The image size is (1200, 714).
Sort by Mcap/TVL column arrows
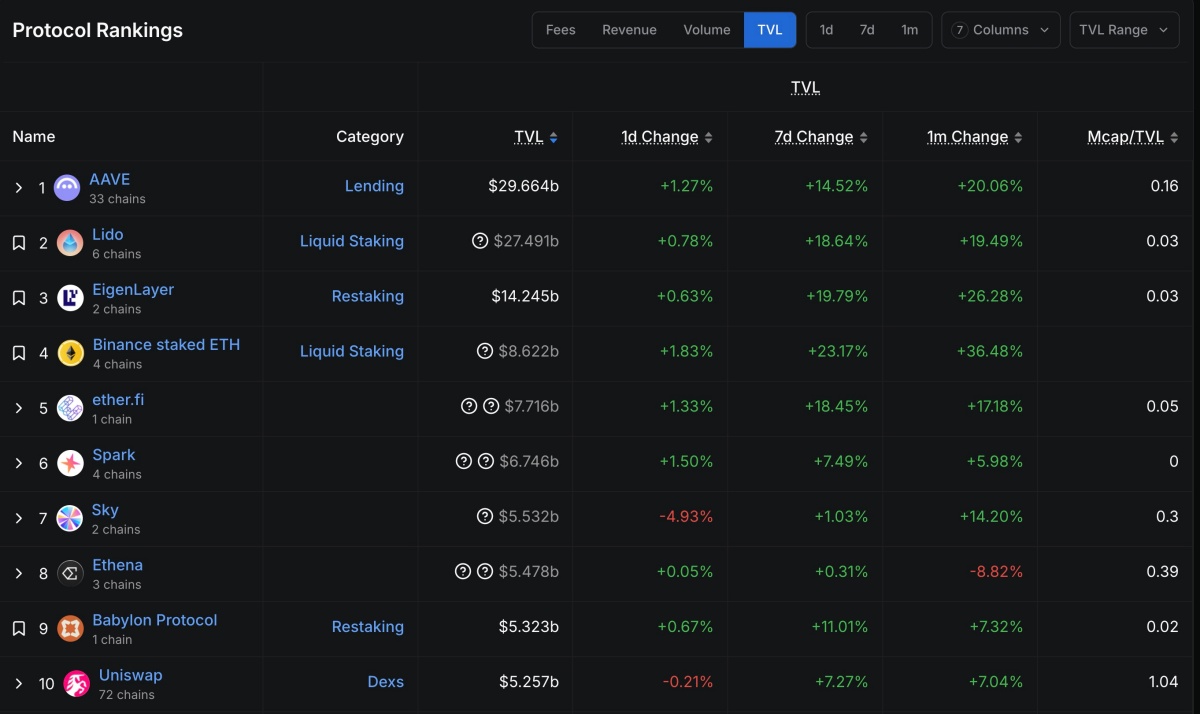click(1173, 137)
